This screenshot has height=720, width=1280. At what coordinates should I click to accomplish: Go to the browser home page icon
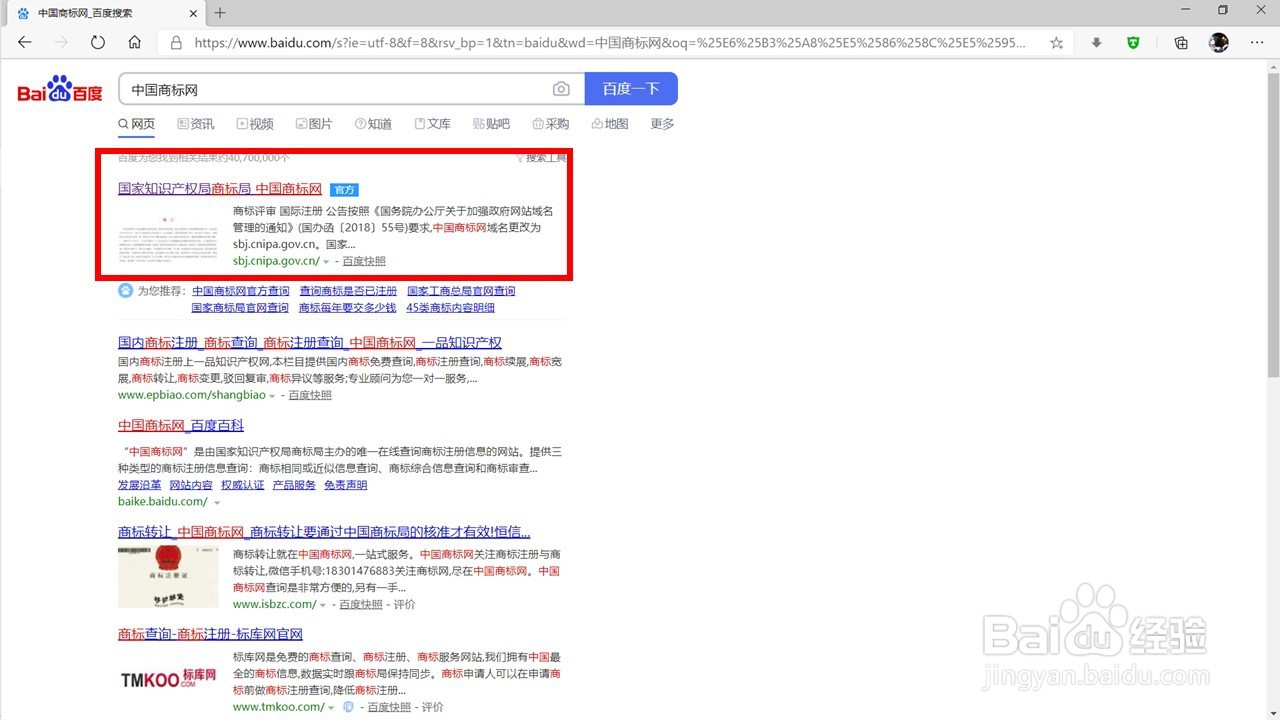click(134, 43)
